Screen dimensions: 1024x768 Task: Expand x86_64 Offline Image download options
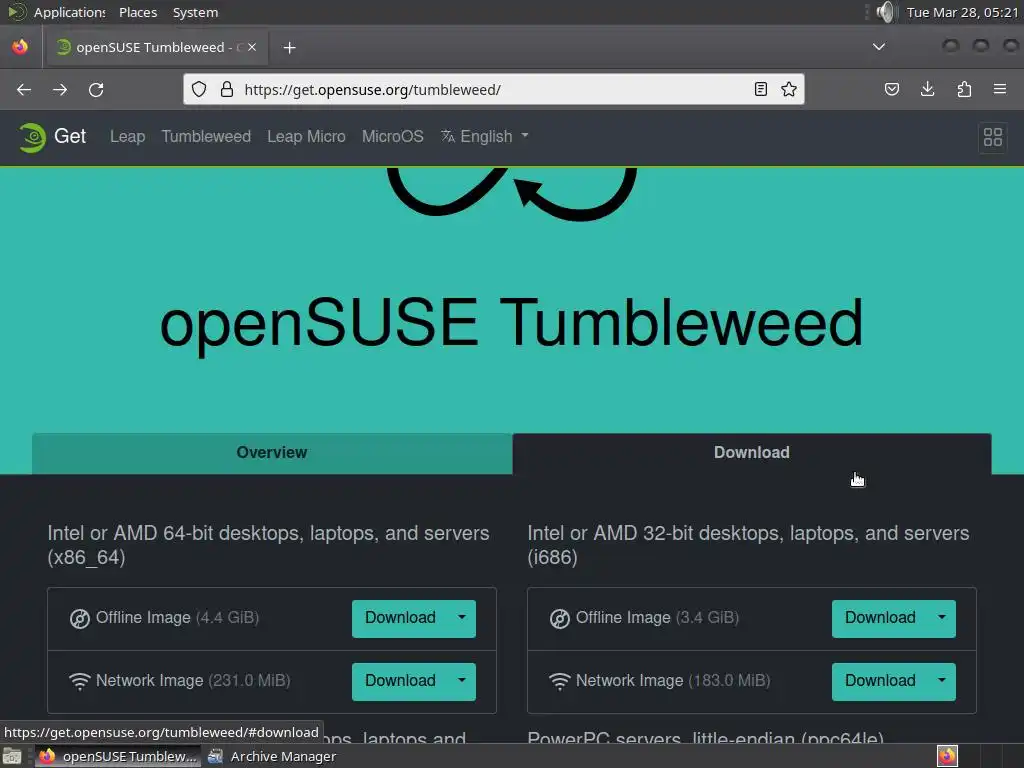click(462, 618)
